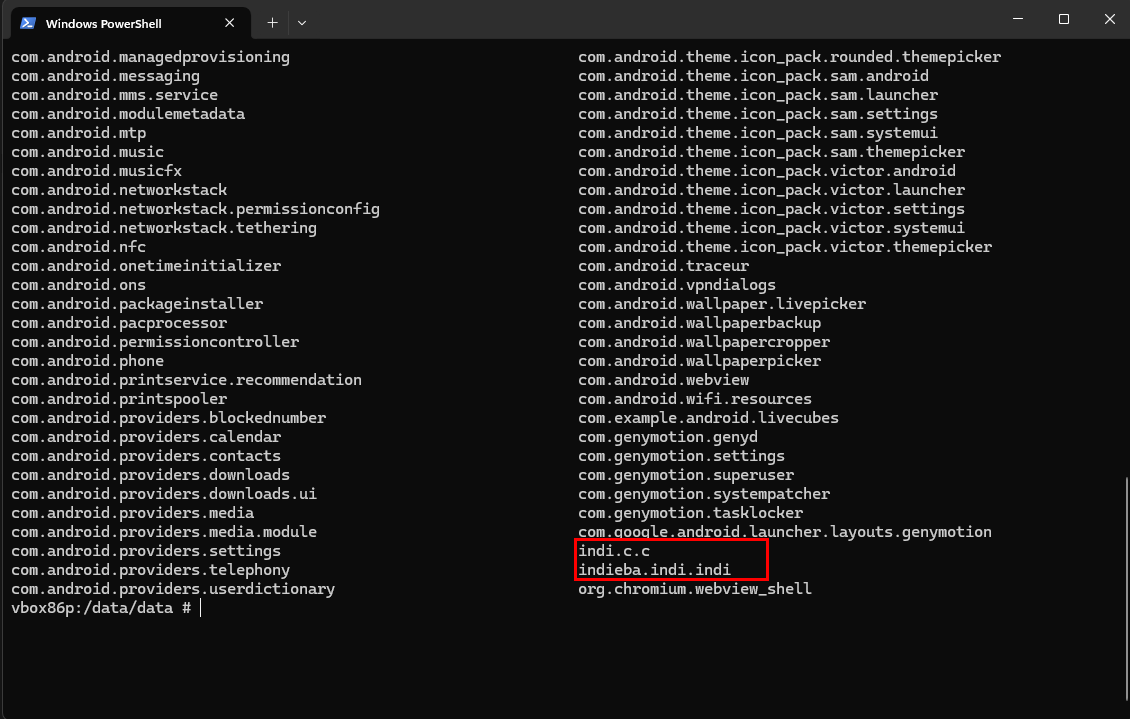
Task: Click the text com.android.providers.telephony
Action: [151, 570]
